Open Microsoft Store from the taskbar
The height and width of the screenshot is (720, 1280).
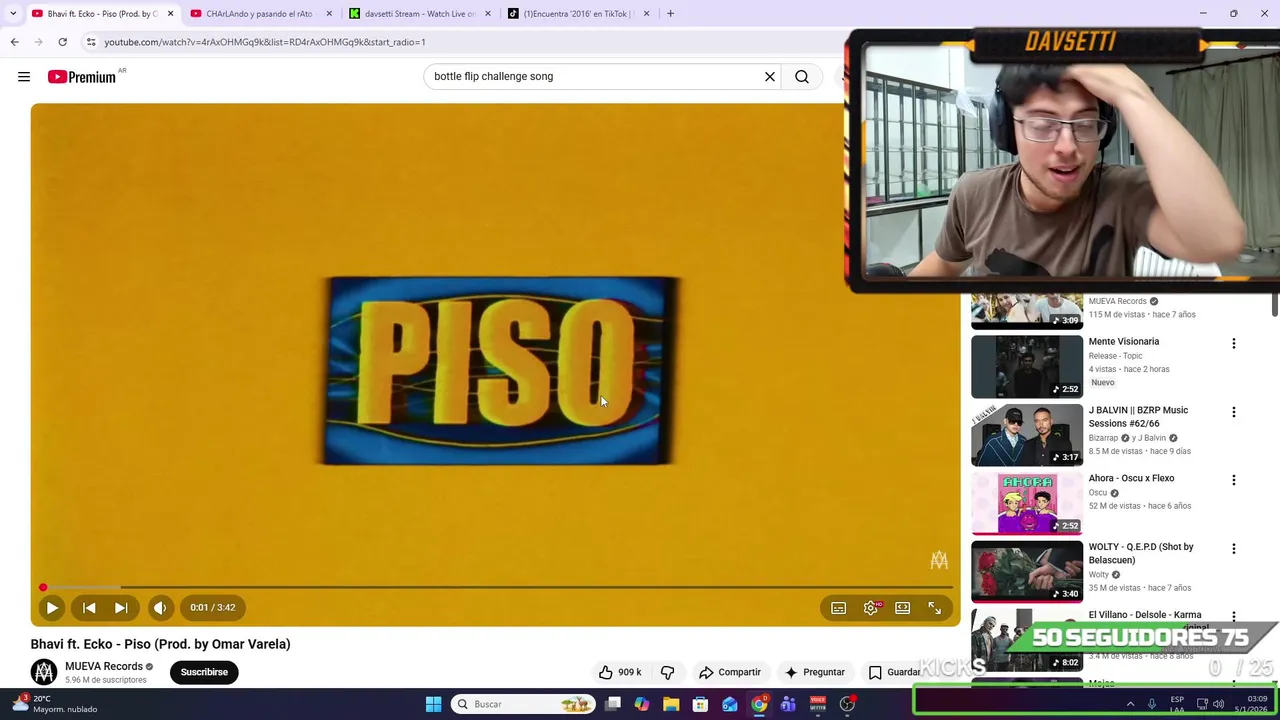[700, 704]
